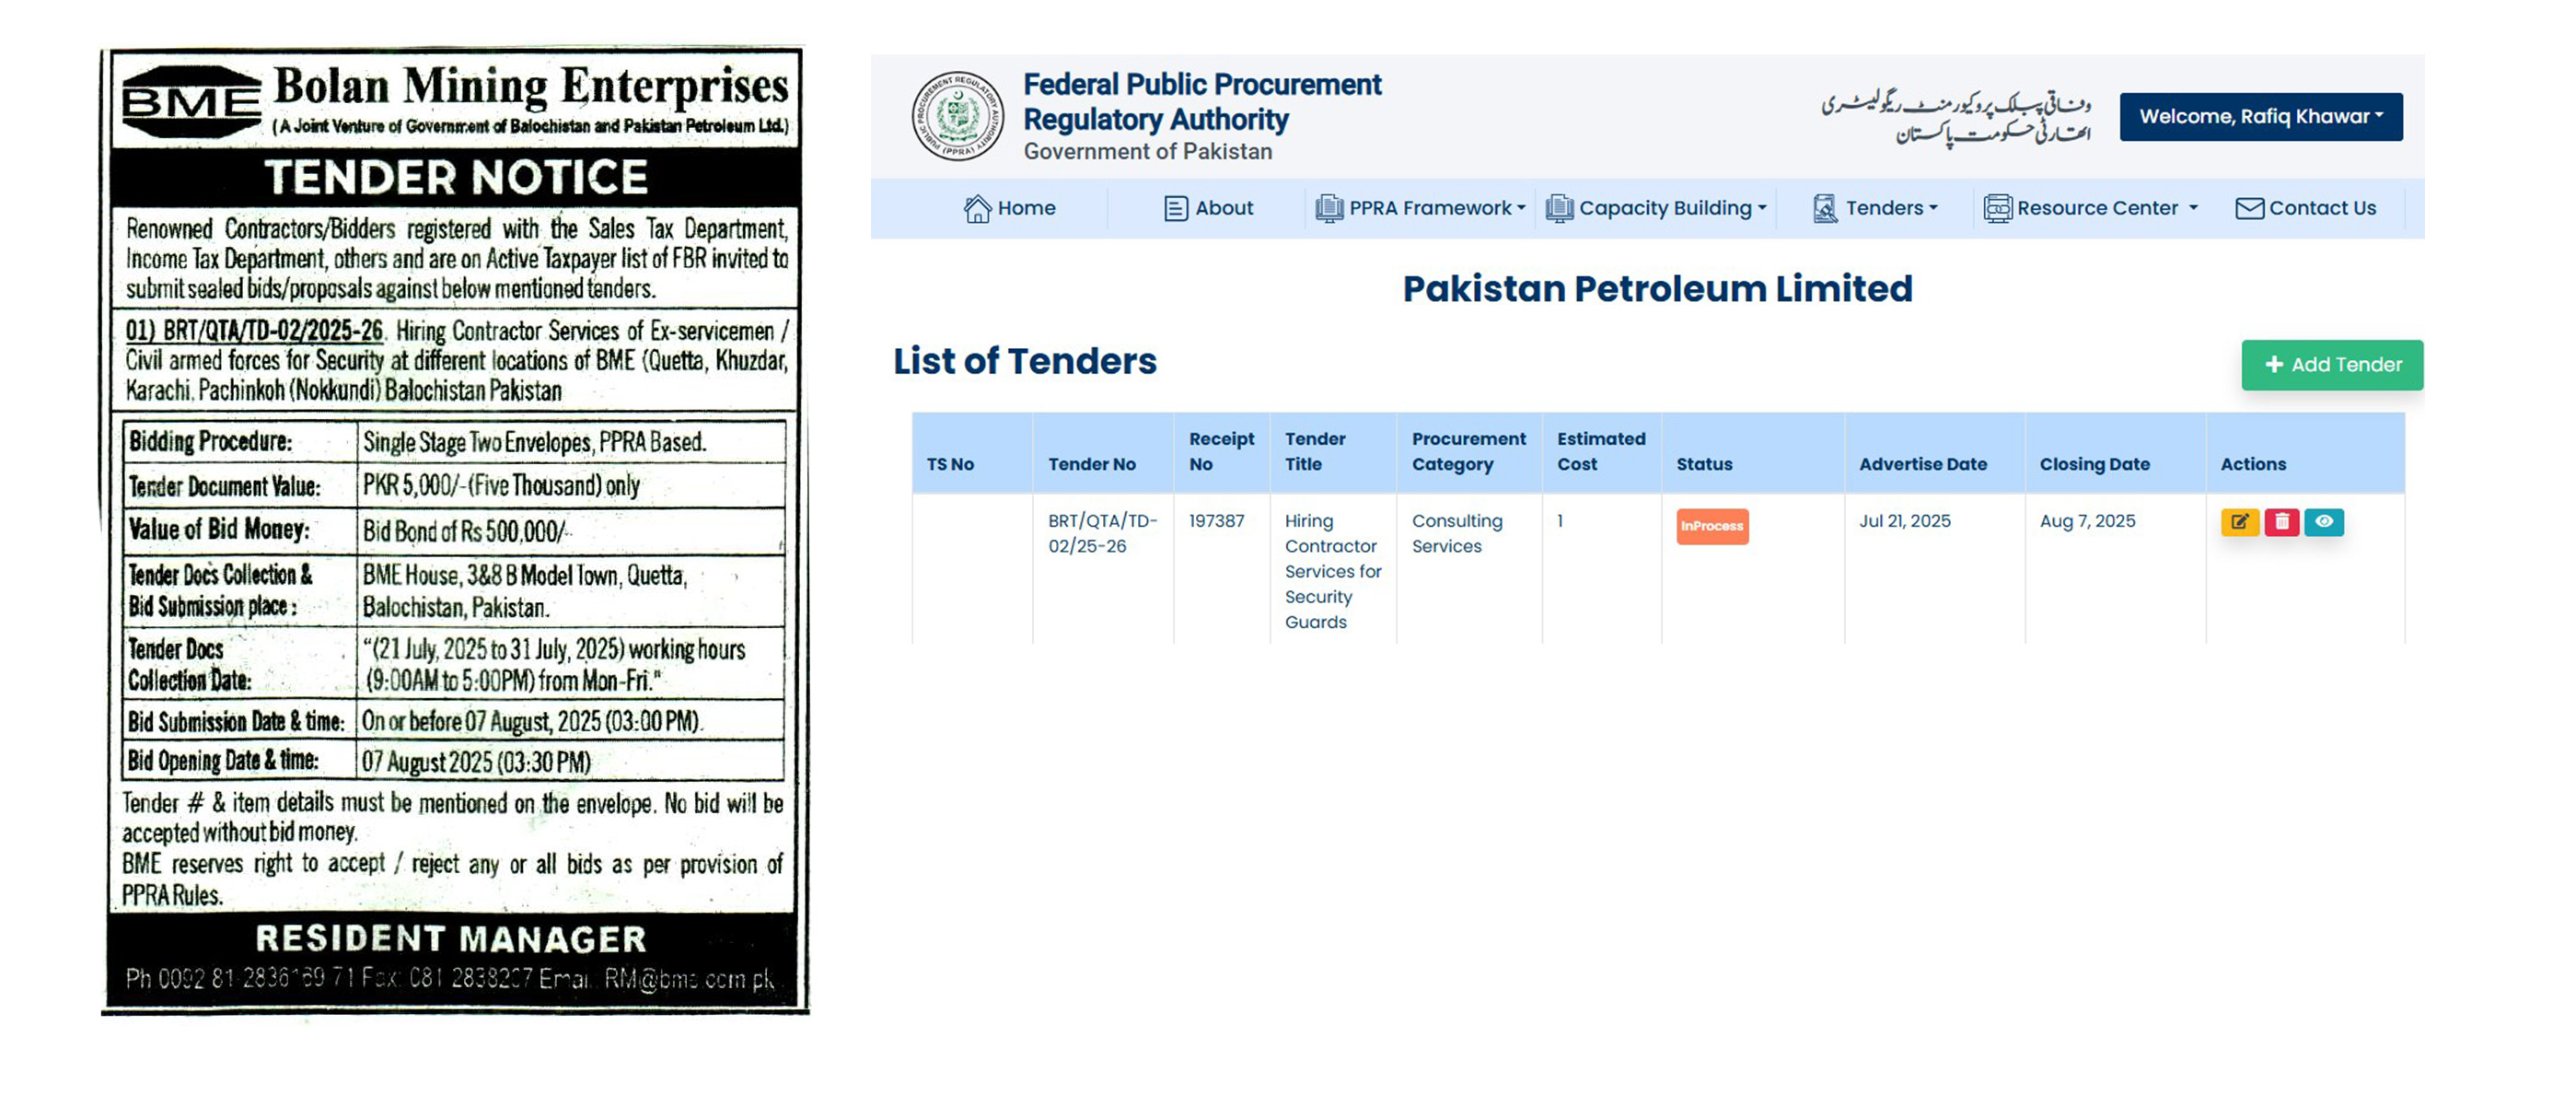
Task: Open the Capacity Building menu label
Action: click(x=1665, y=208)
